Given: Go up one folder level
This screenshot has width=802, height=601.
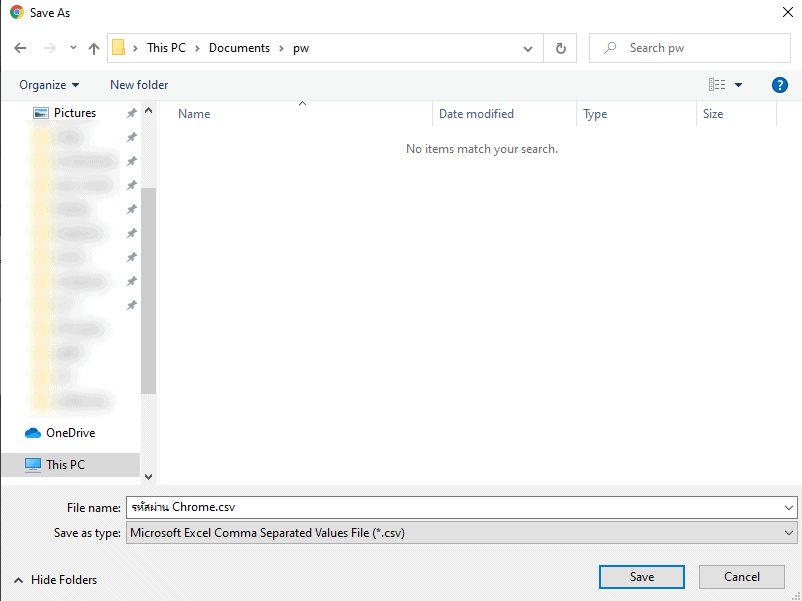Looking at the screenshot, I should [94, 48].
